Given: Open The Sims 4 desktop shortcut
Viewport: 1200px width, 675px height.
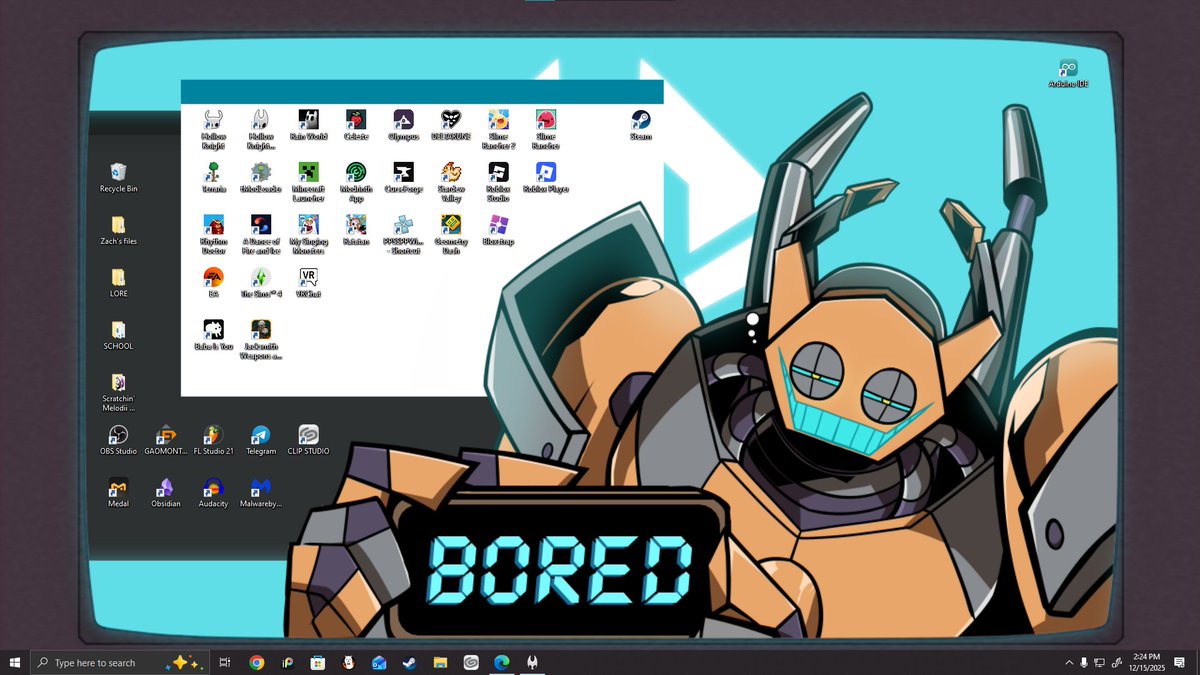Looking at the screenshot, I should (x=261, y=282).
